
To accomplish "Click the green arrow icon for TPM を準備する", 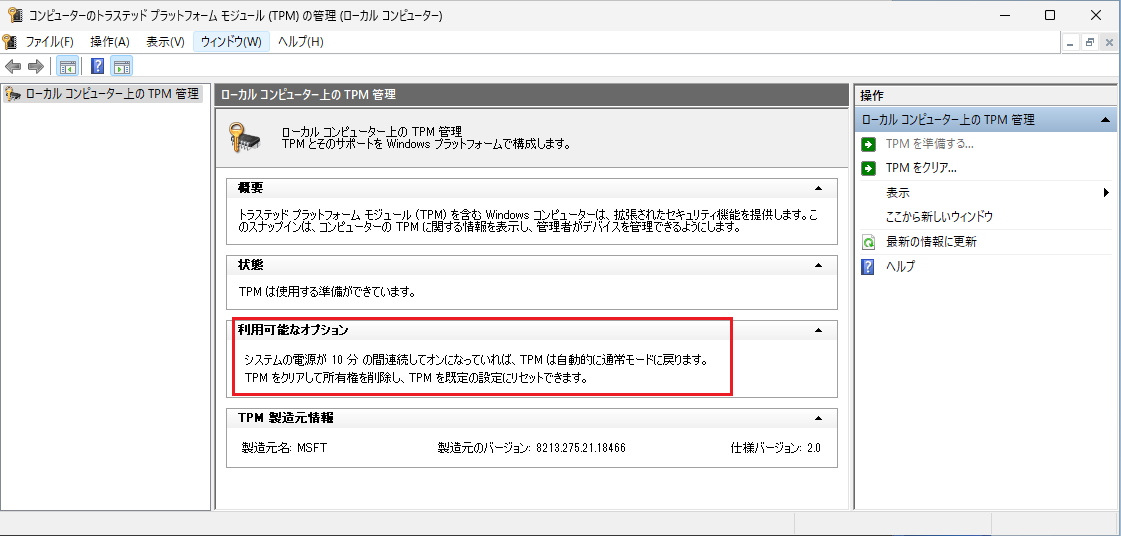I will [869, 144].
